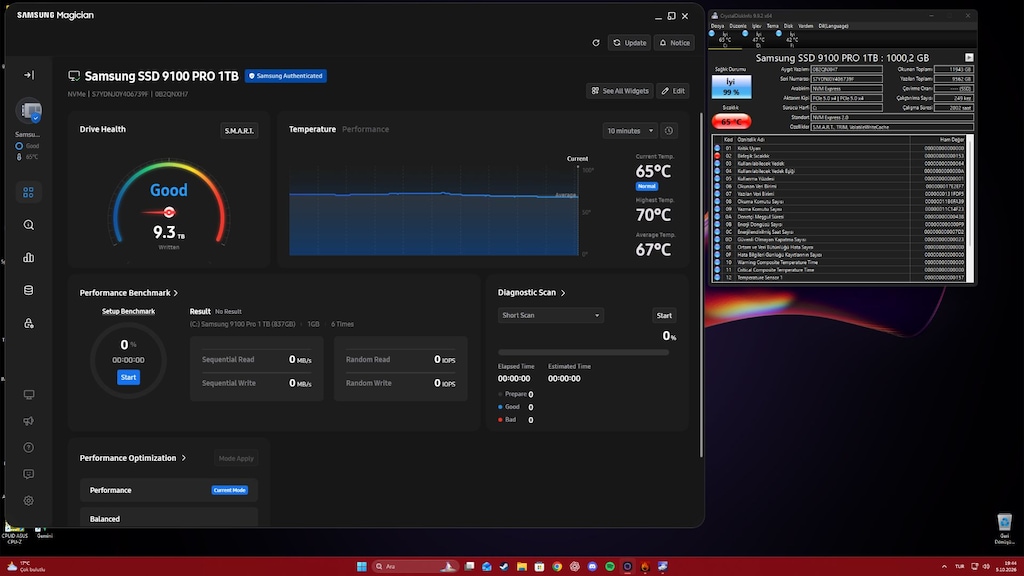Expand the Performance Optimization section chevron
The image size is (1024, 576).
point(184,458)
